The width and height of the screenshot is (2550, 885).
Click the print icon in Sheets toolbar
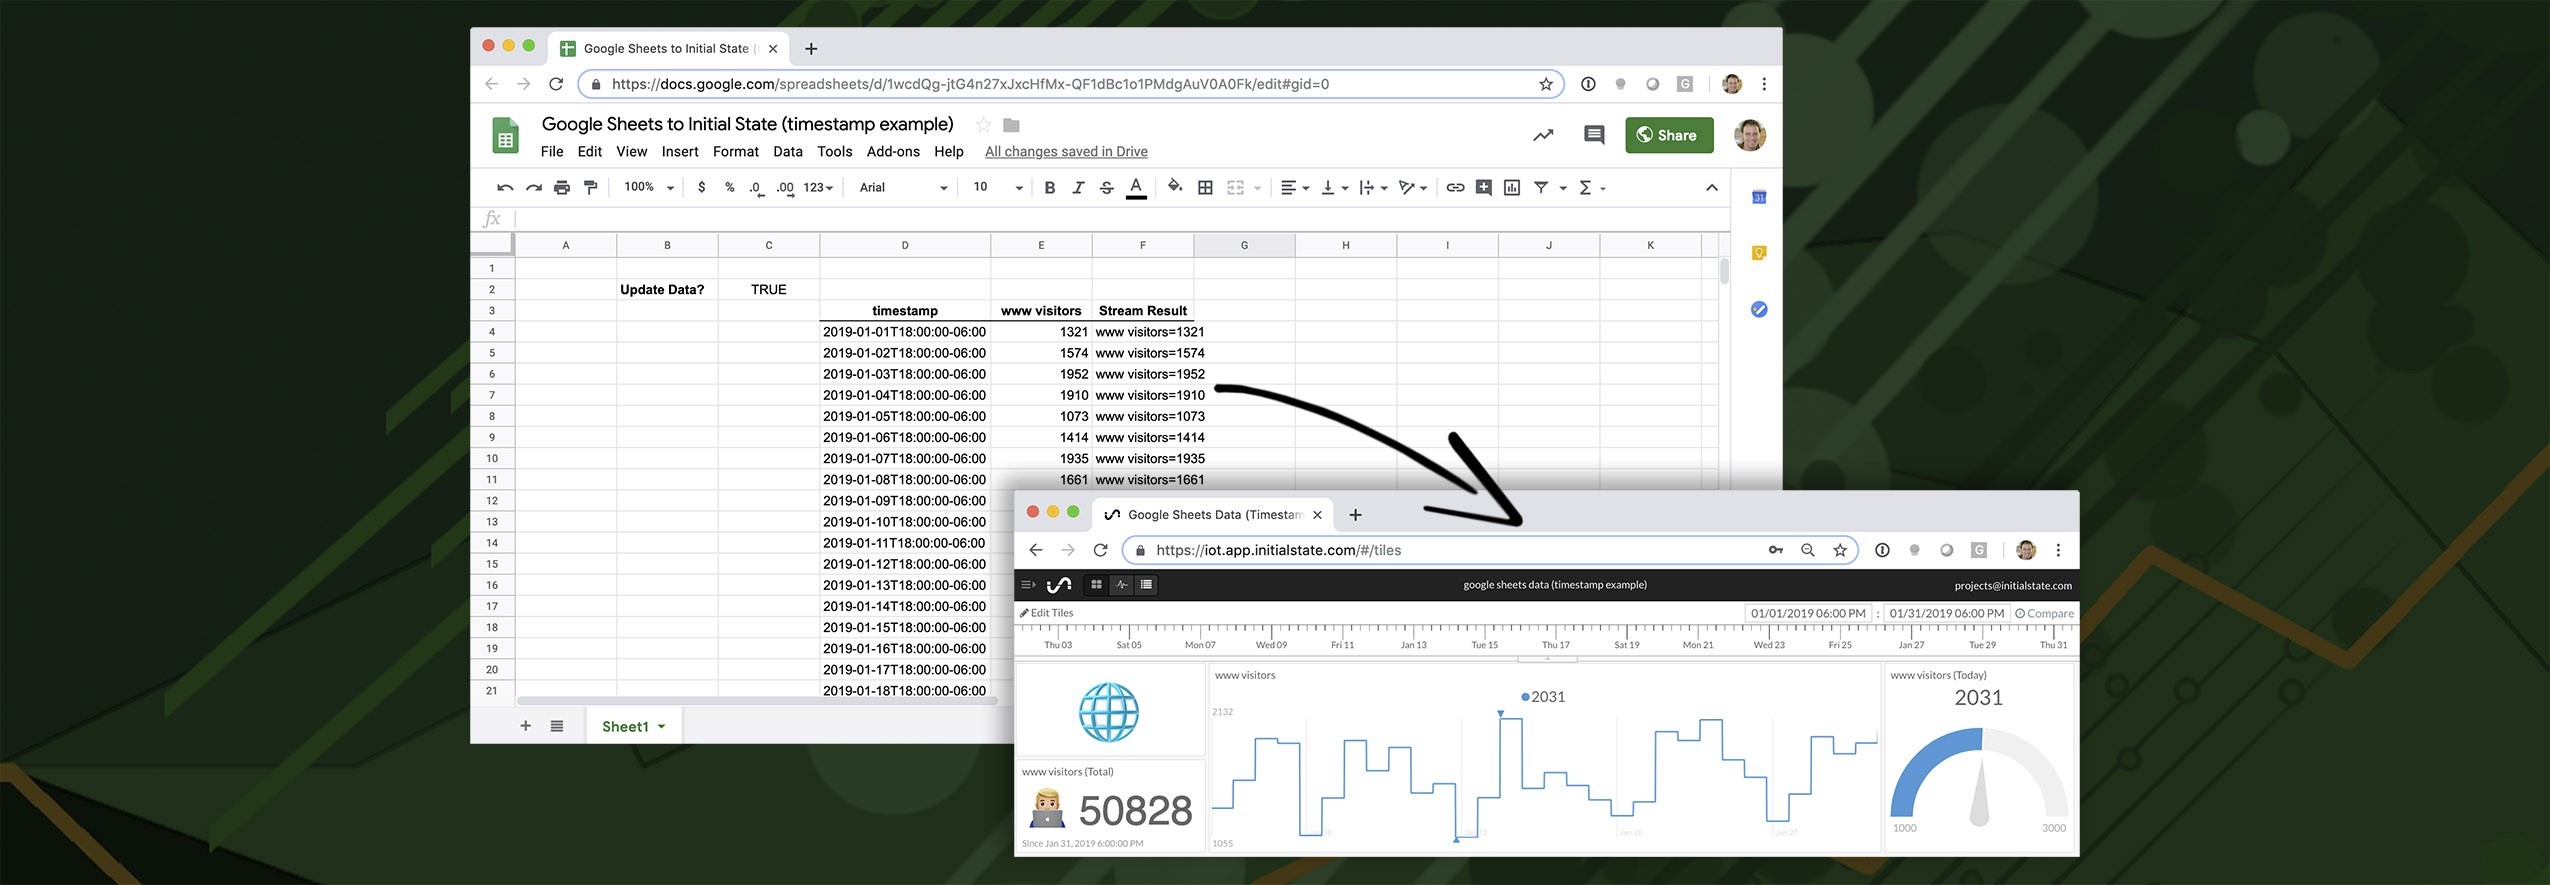pos(562,188)
